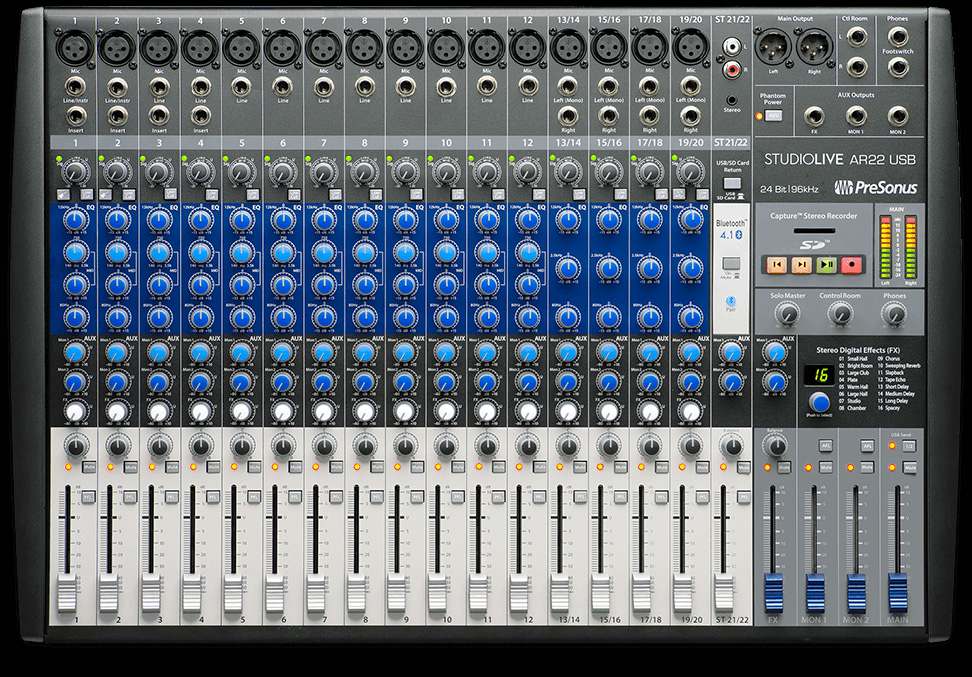This screenshot has height=677, width=972.
Task: Click the channel 1 XLR mic input
Action: pyautogui.click(x=76, y=48)
